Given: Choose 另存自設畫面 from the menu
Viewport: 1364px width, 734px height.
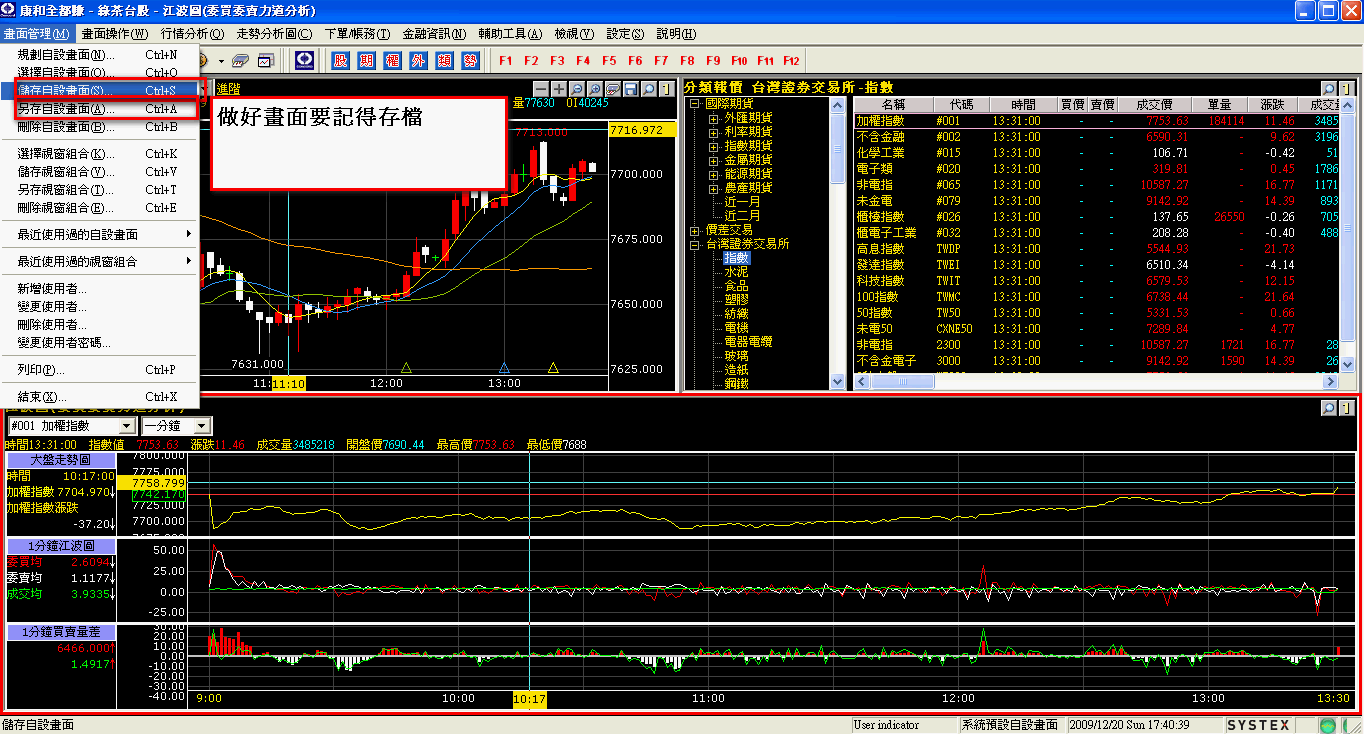Looking at the screenshot, I should (x=100, y=109).
